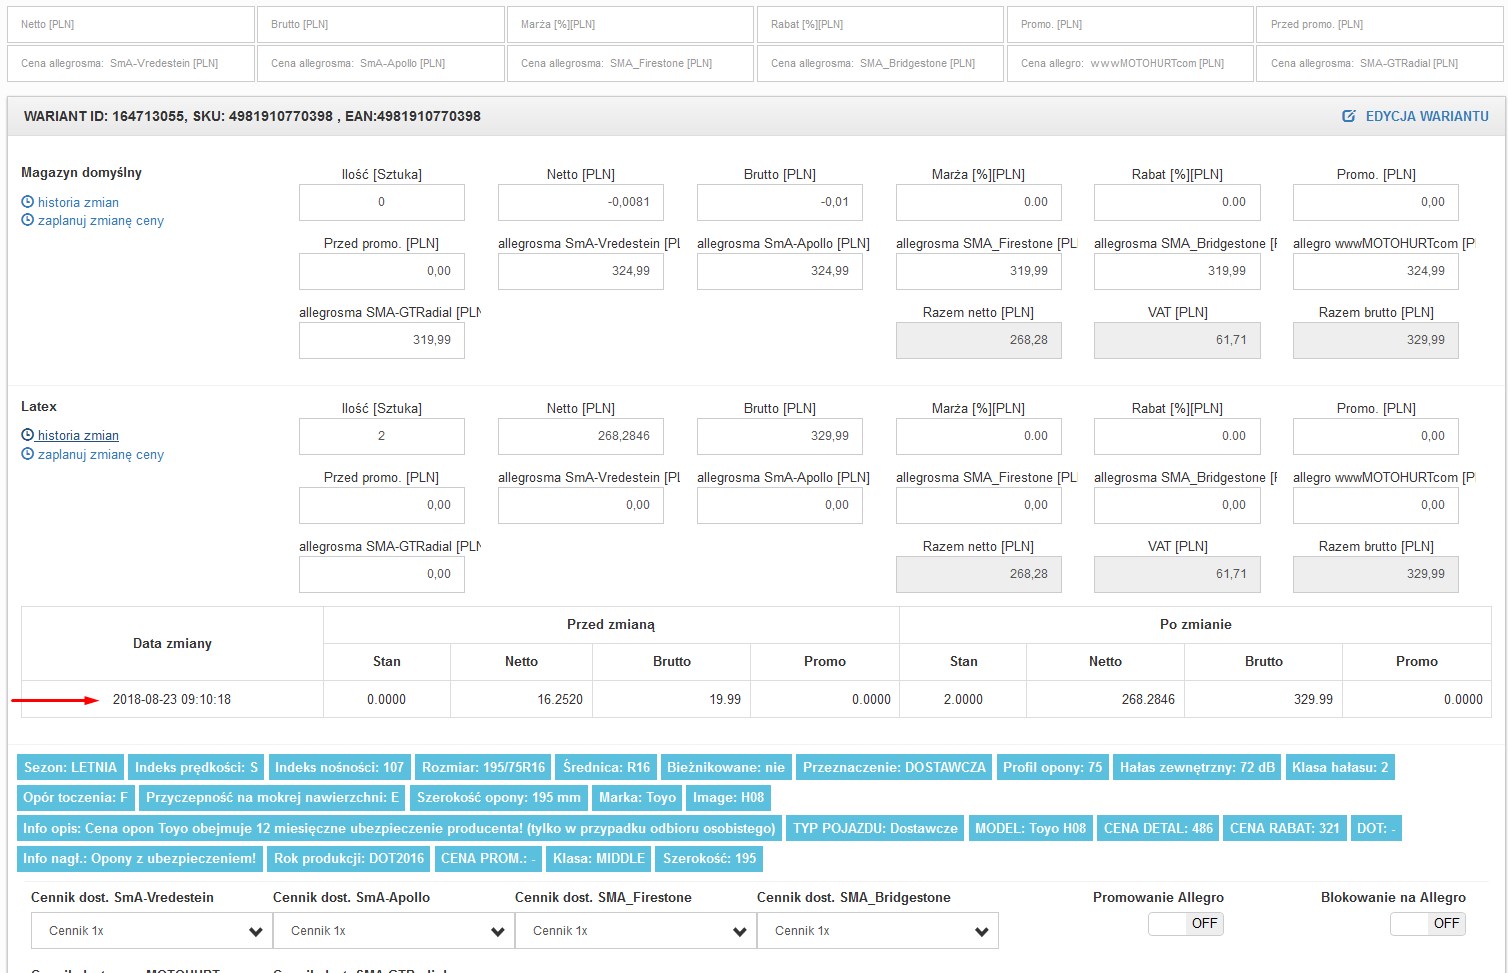Toggle the Promowanie Allegro switch
Viewport: 1508px width, 973px height.
(x=1185, y=923)
